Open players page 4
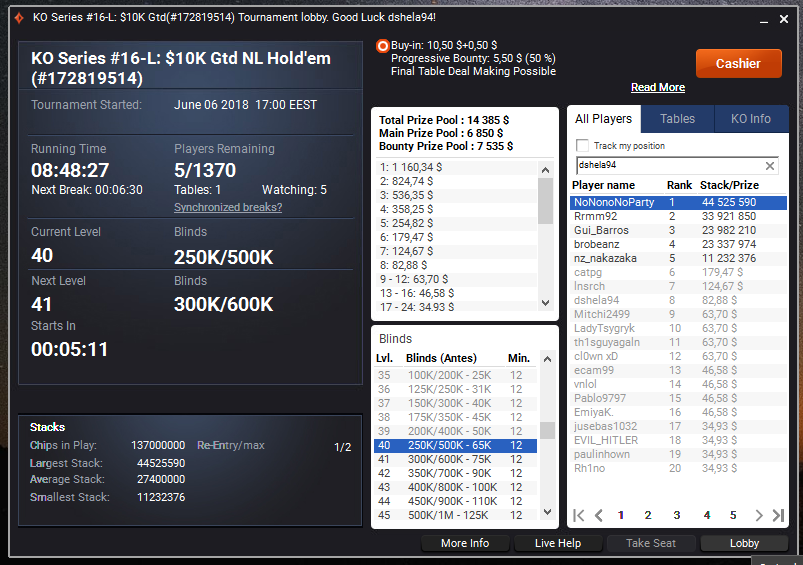803x565 pixels. point(707,515)
